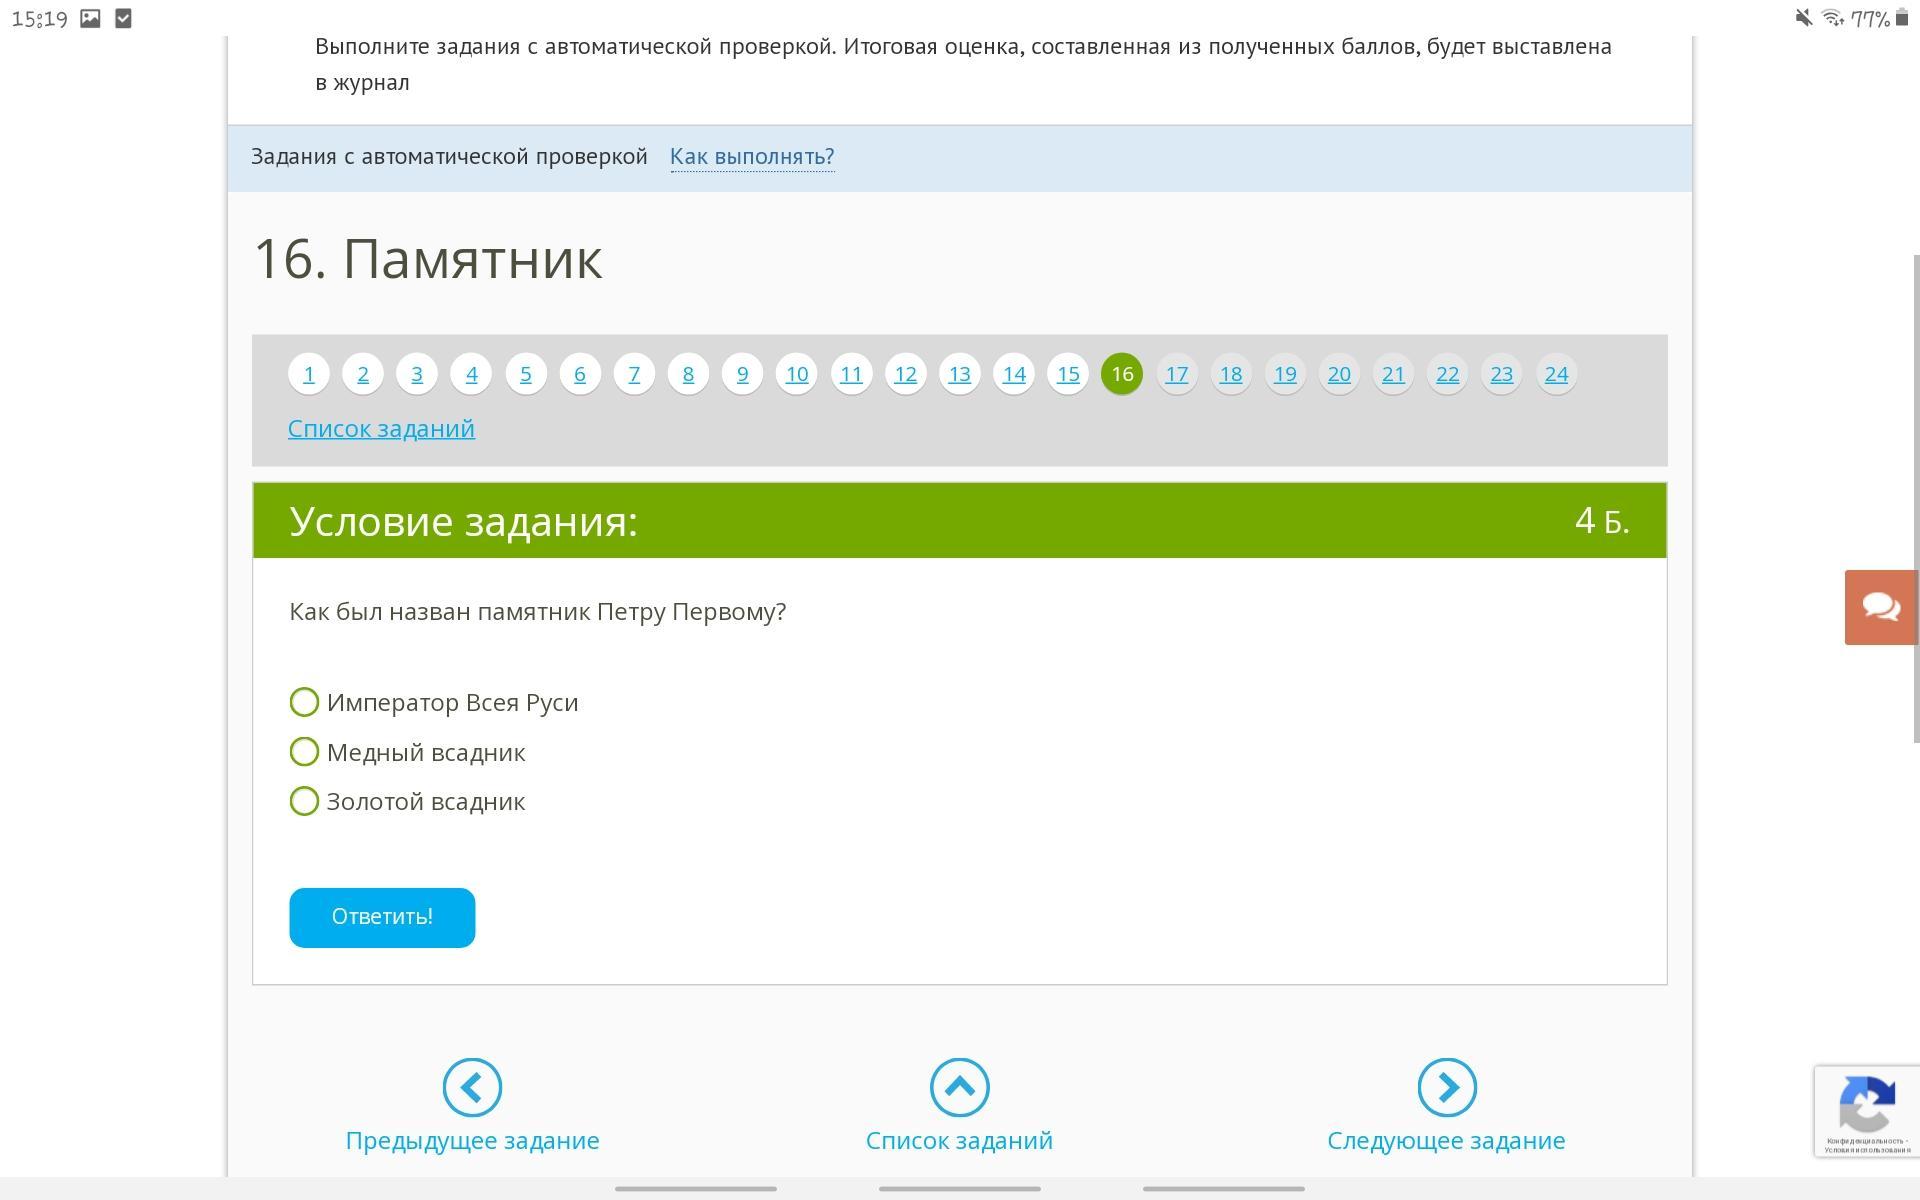This screenshot has height=1200, width=1920.
Task: Tap the picture icon in status bar
Action: (x=90, y=18)
